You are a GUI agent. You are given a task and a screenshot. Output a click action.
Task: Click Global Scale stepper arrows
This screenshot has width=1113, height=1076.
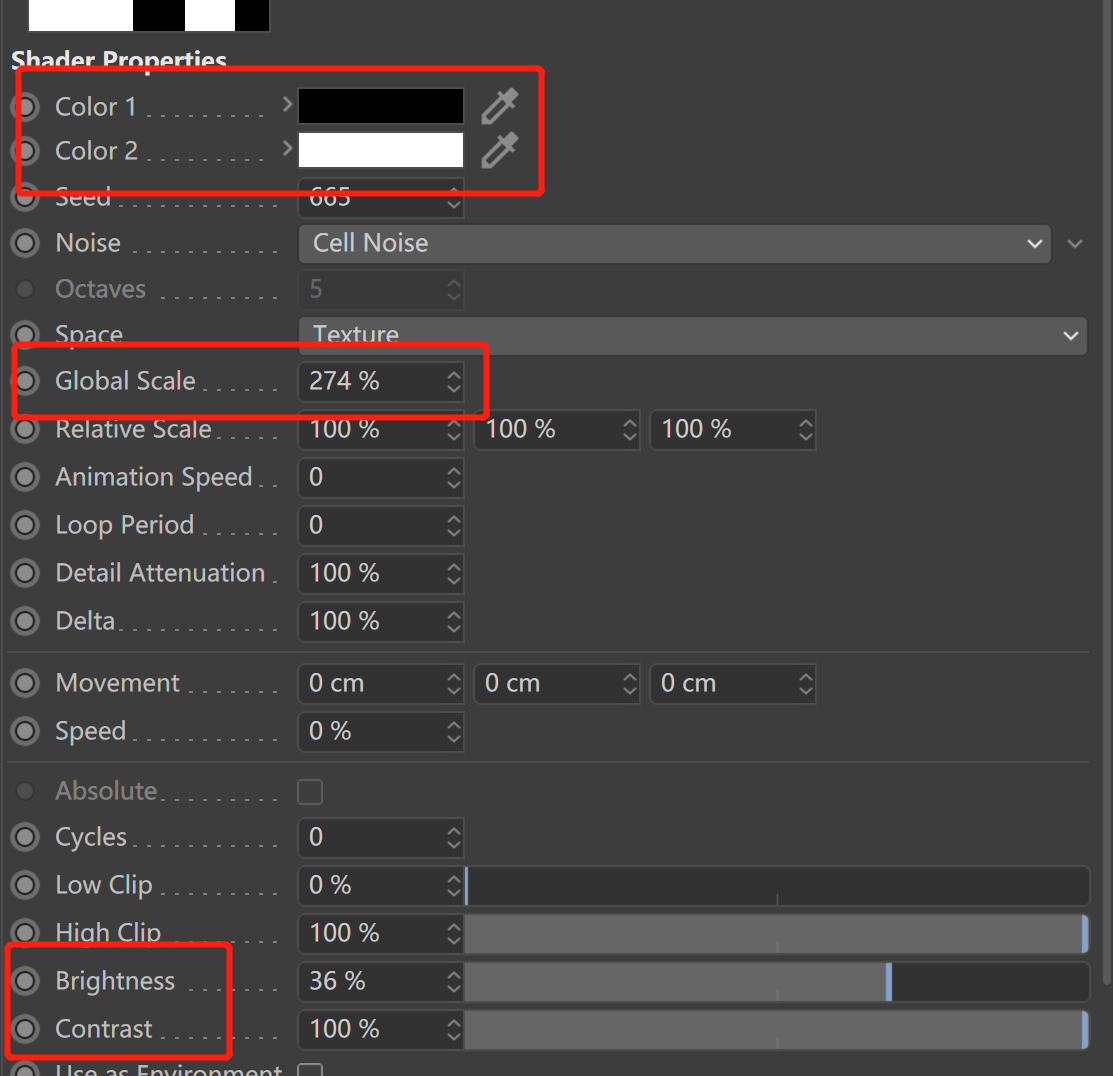pos(454,382)
